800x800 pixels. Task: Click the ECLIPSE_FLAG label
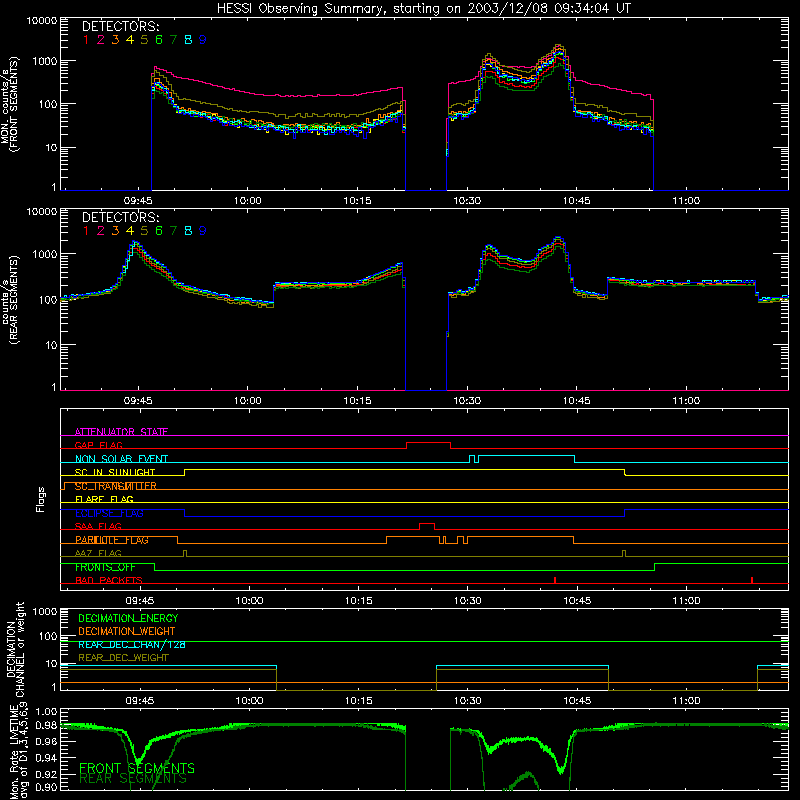tap(109, 513)
